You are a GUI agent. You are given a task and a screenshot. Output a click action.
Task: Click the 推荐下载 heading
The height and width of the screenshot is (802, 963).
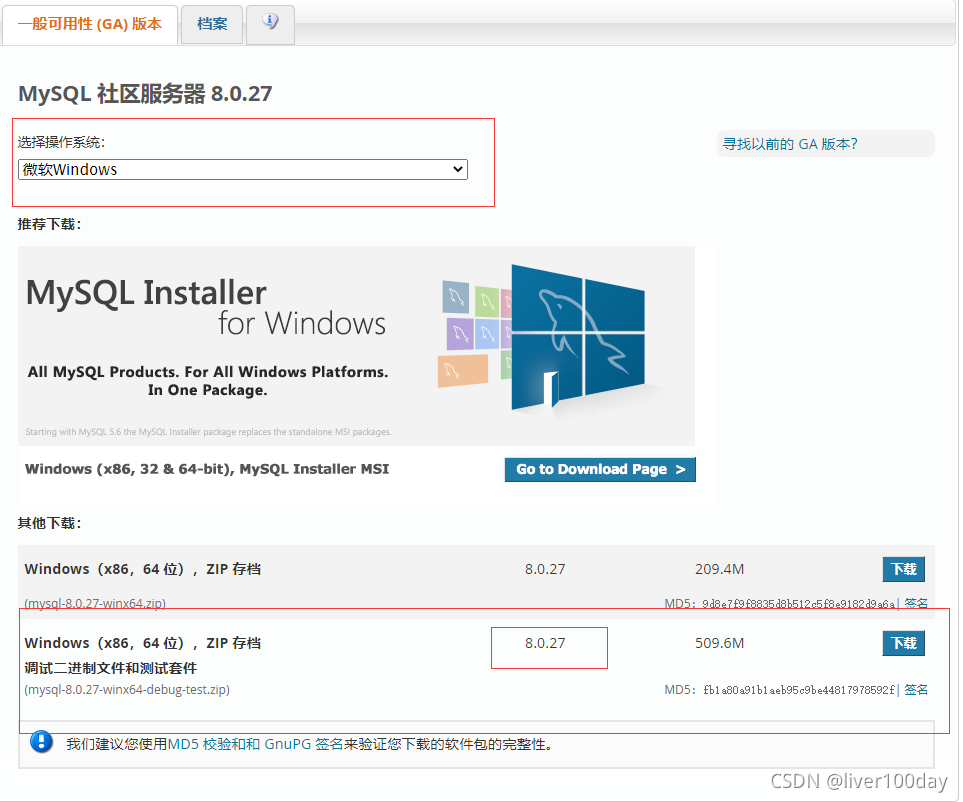pyautogui.click(x=49, y=224)
